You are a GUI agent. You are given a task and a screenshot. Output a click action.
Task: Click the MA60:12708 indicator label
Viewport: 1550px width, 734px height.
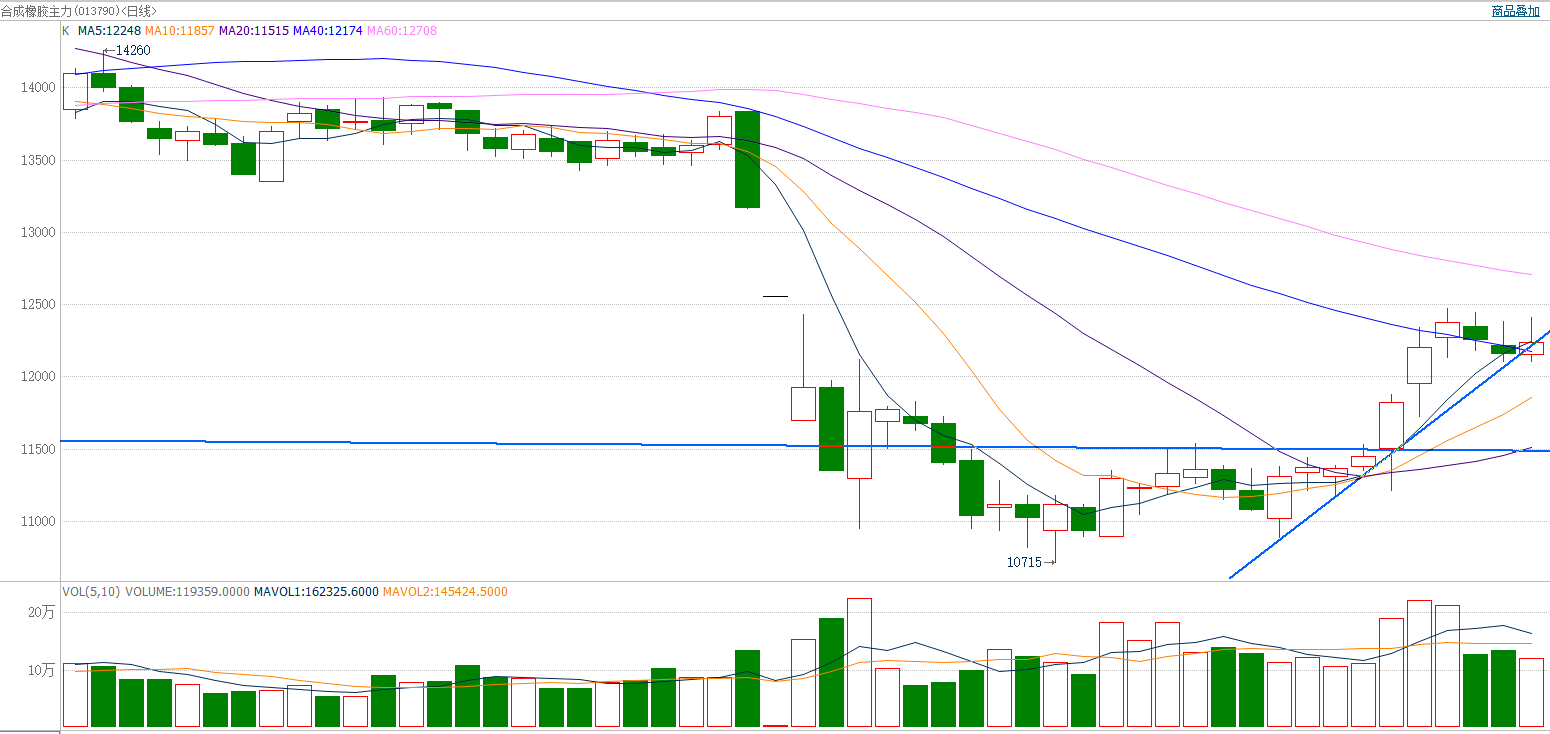(402, 31)
